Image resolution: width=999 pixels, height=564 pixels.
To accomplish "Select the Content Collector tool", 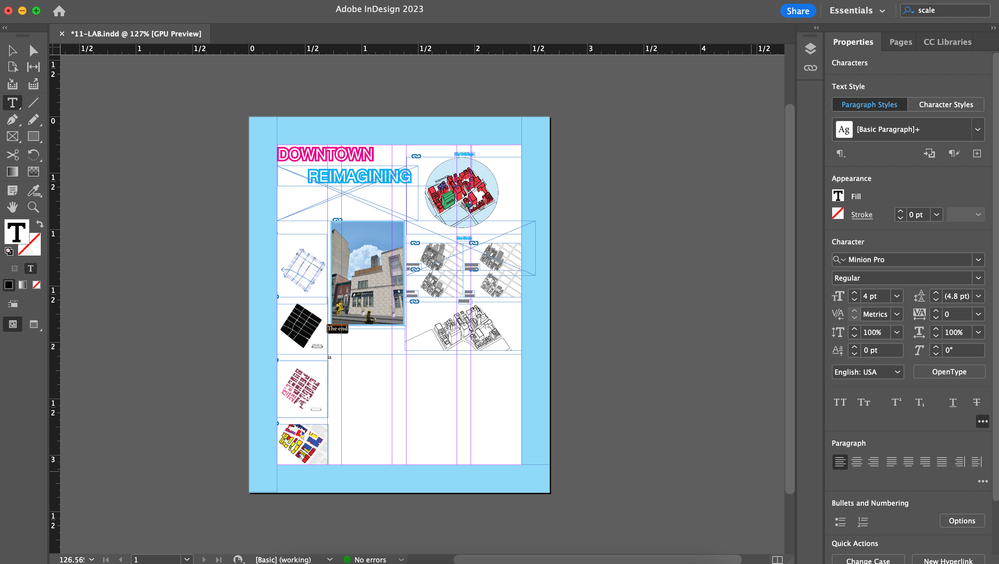I will (x=12, y=84).
